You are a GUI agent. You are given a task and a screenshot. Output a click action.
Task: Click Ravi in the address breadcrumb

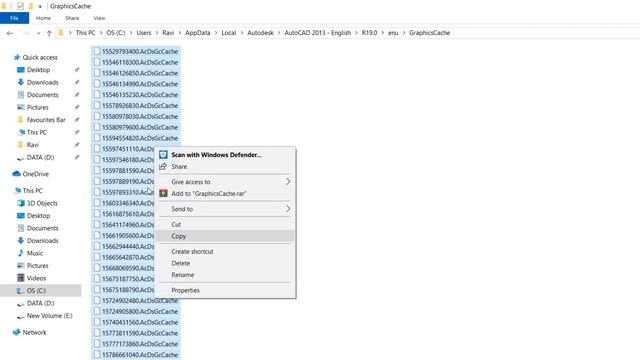(168, 33)
